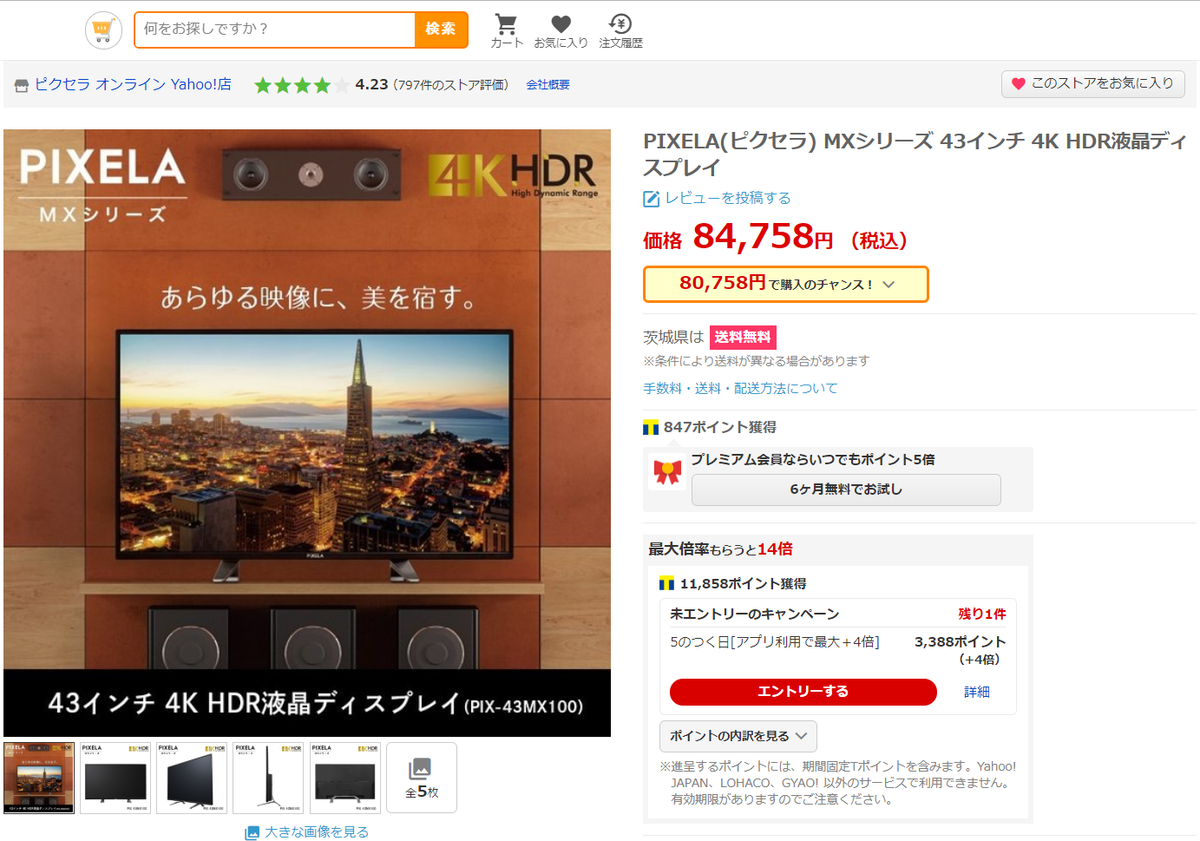Click the 6ヶ月無料でお試し button
This screenshot has height=841, width=1200.
tap(846, 489)
